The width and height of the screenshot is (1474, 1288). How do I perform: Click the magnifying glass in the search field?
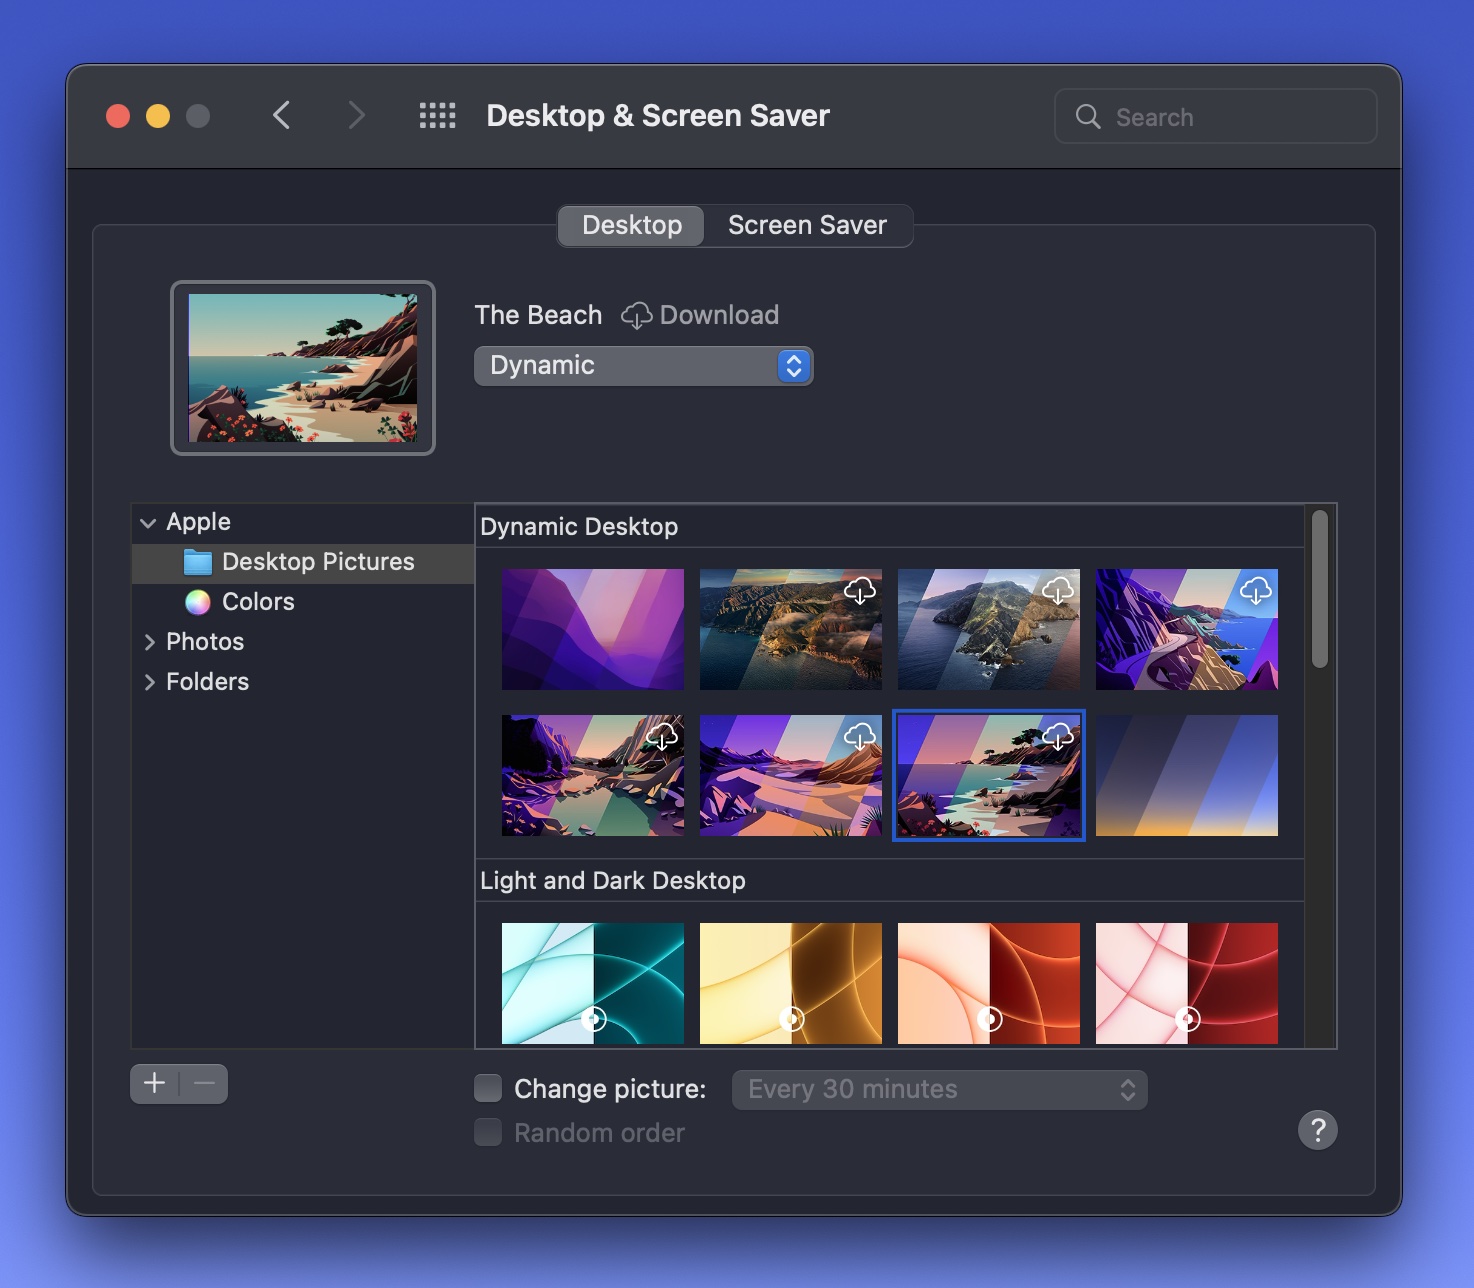(1088, 116)
